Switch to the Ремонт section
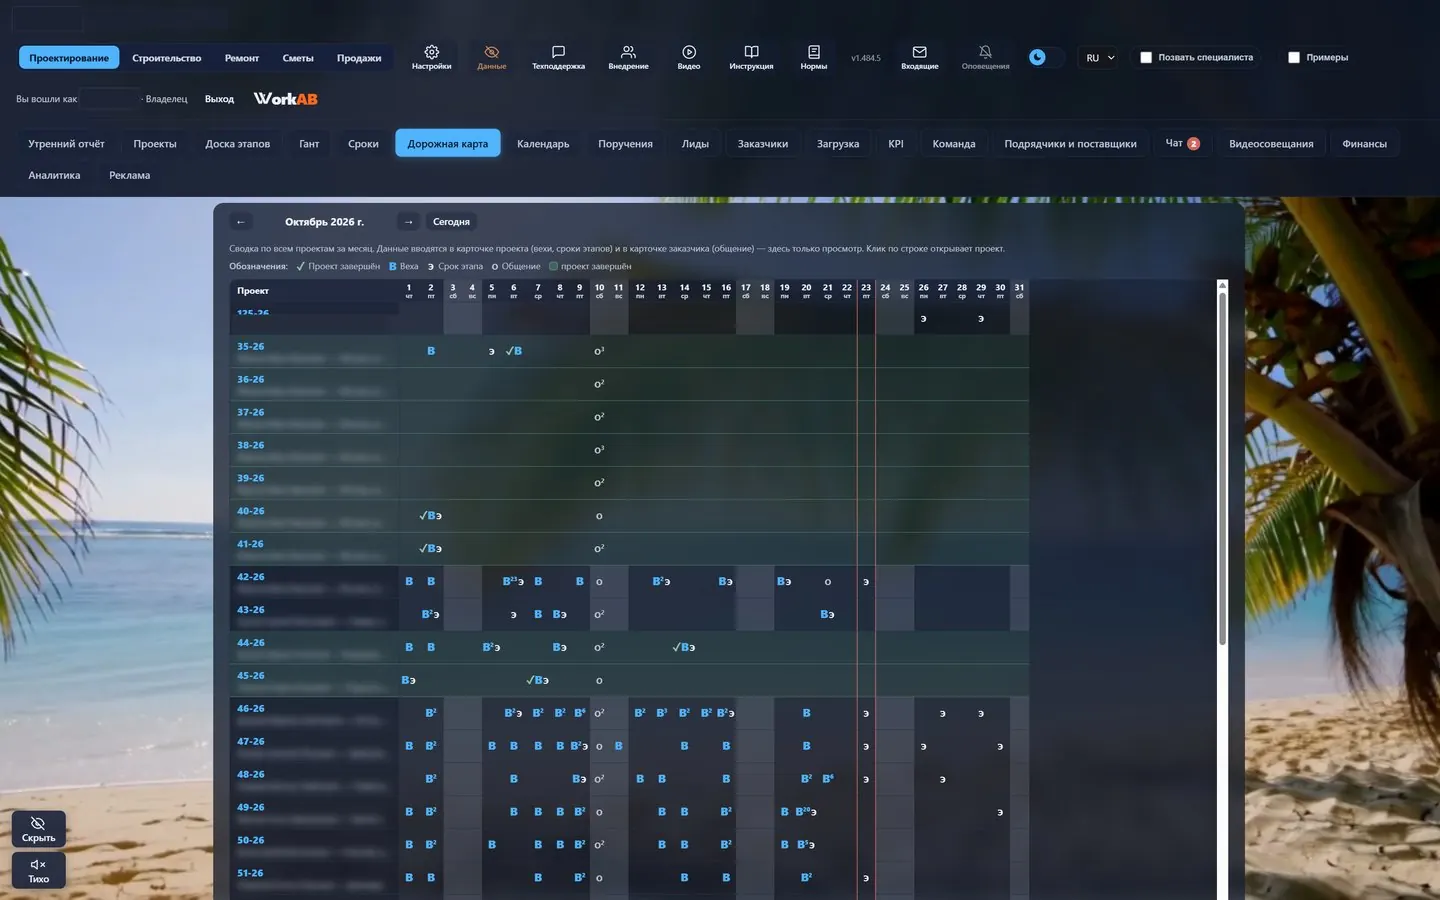Screen dimensions: 1440x900 pyautogui.click(x=242, y=58)
